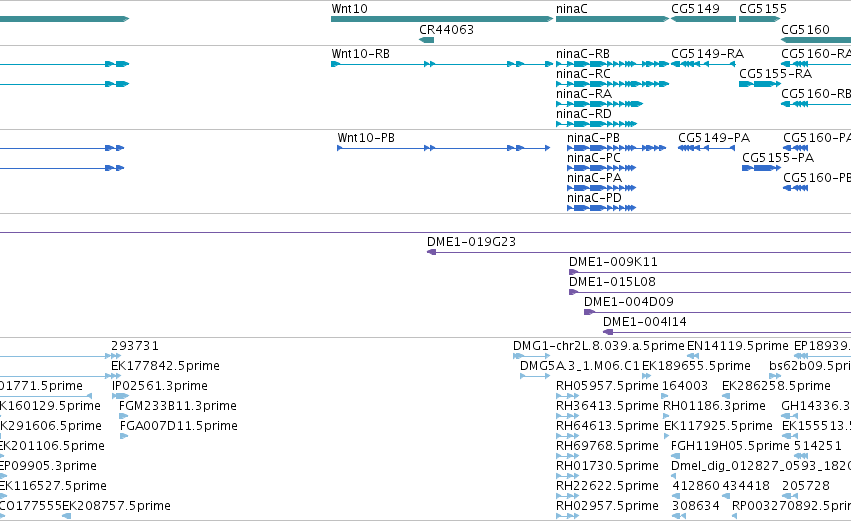
Task: Click the RH01730.5prime EST label
Action: click(x=607, y=466)
